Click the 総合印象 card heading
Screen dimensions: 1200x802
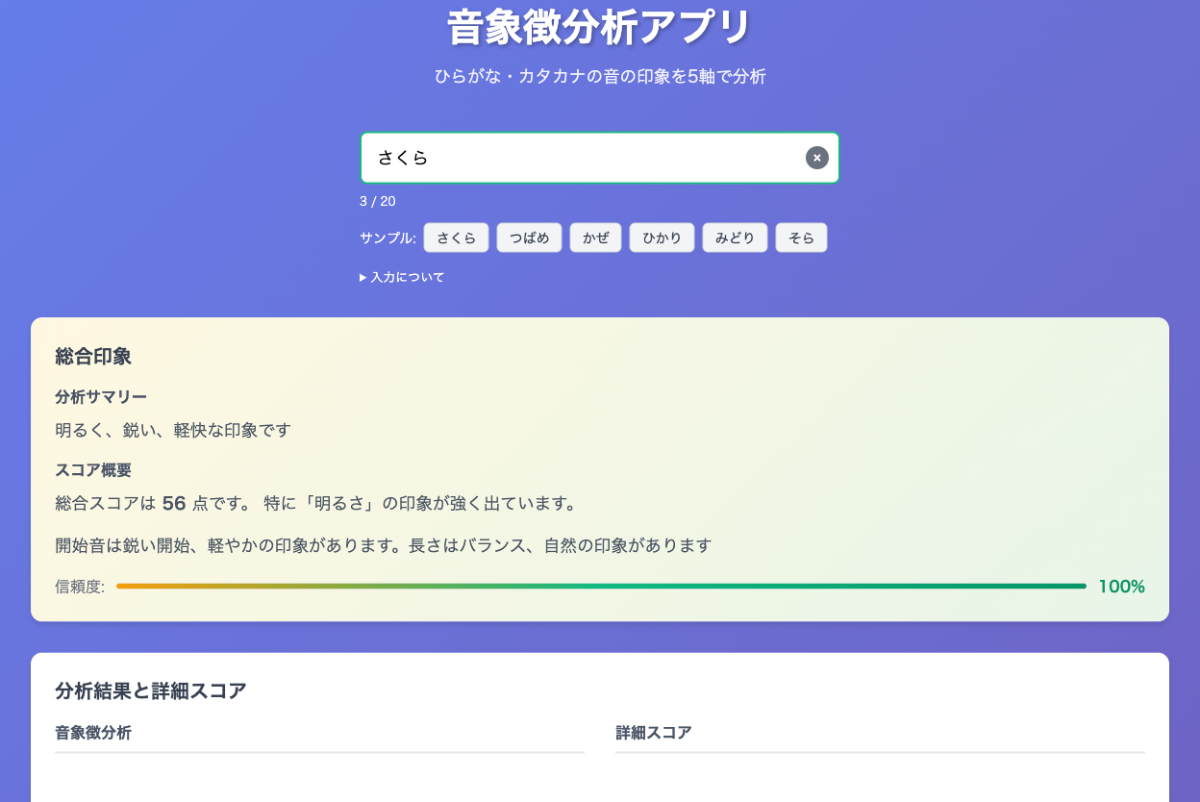tap(93, 356)
